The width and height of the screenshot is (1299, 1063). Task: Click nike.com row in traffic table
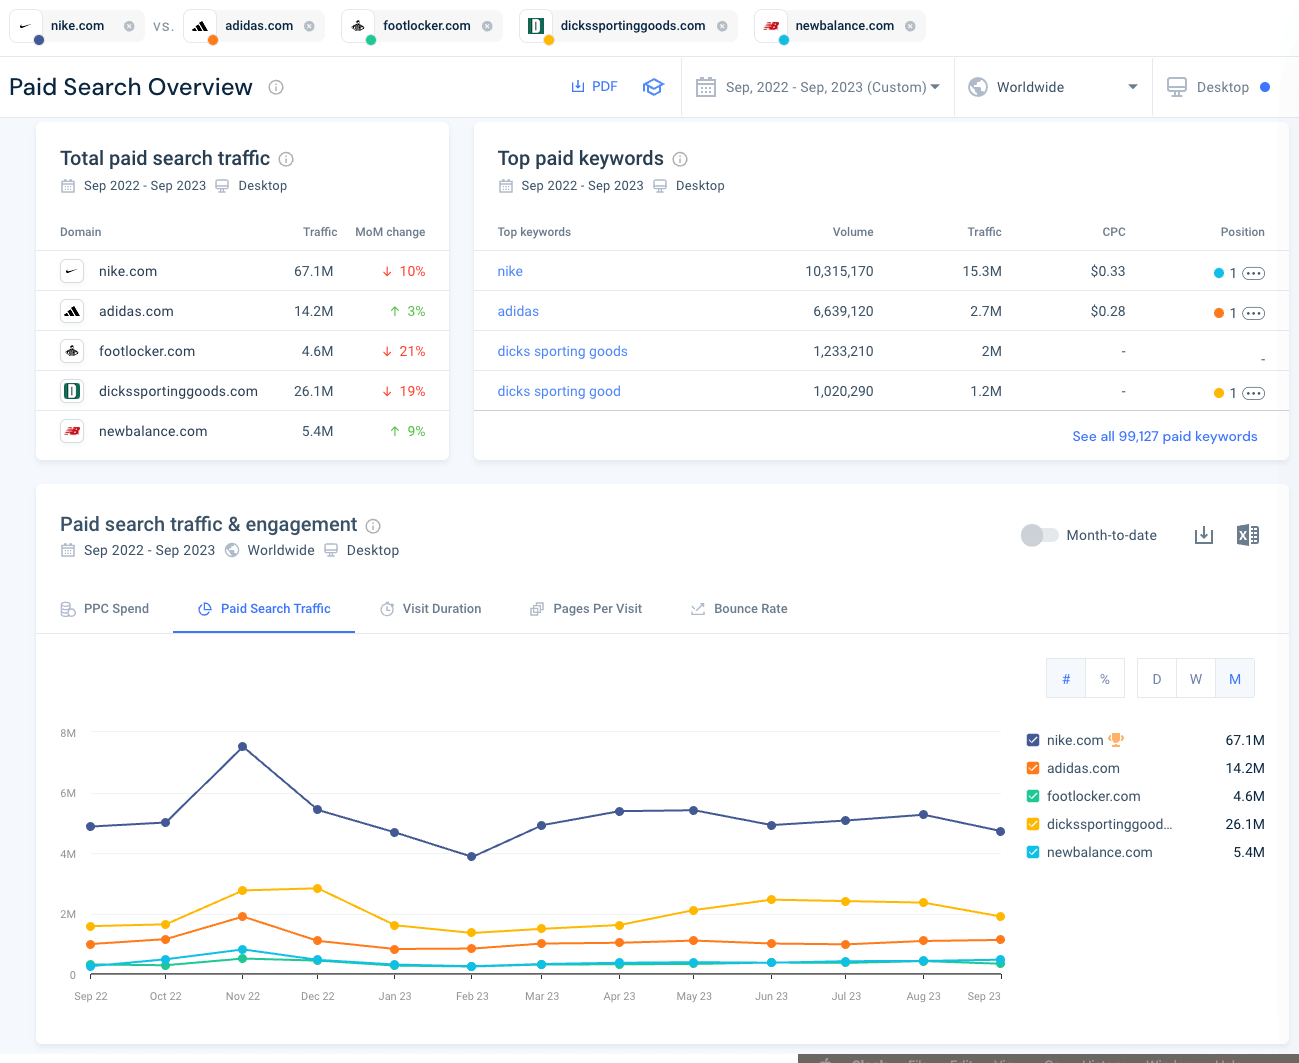[x=242, y=271]
